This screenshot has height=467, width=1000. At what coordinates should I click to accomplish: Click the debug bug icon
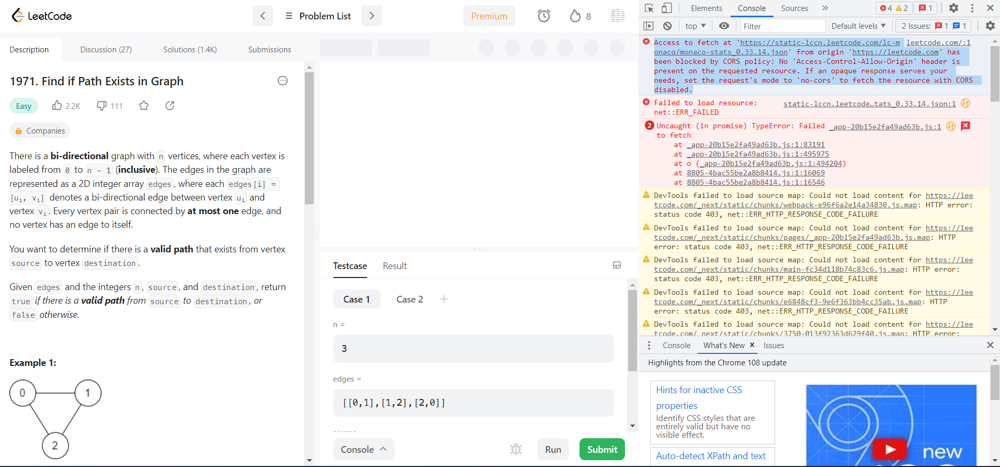pyautogui.click(x=516, y=450)
